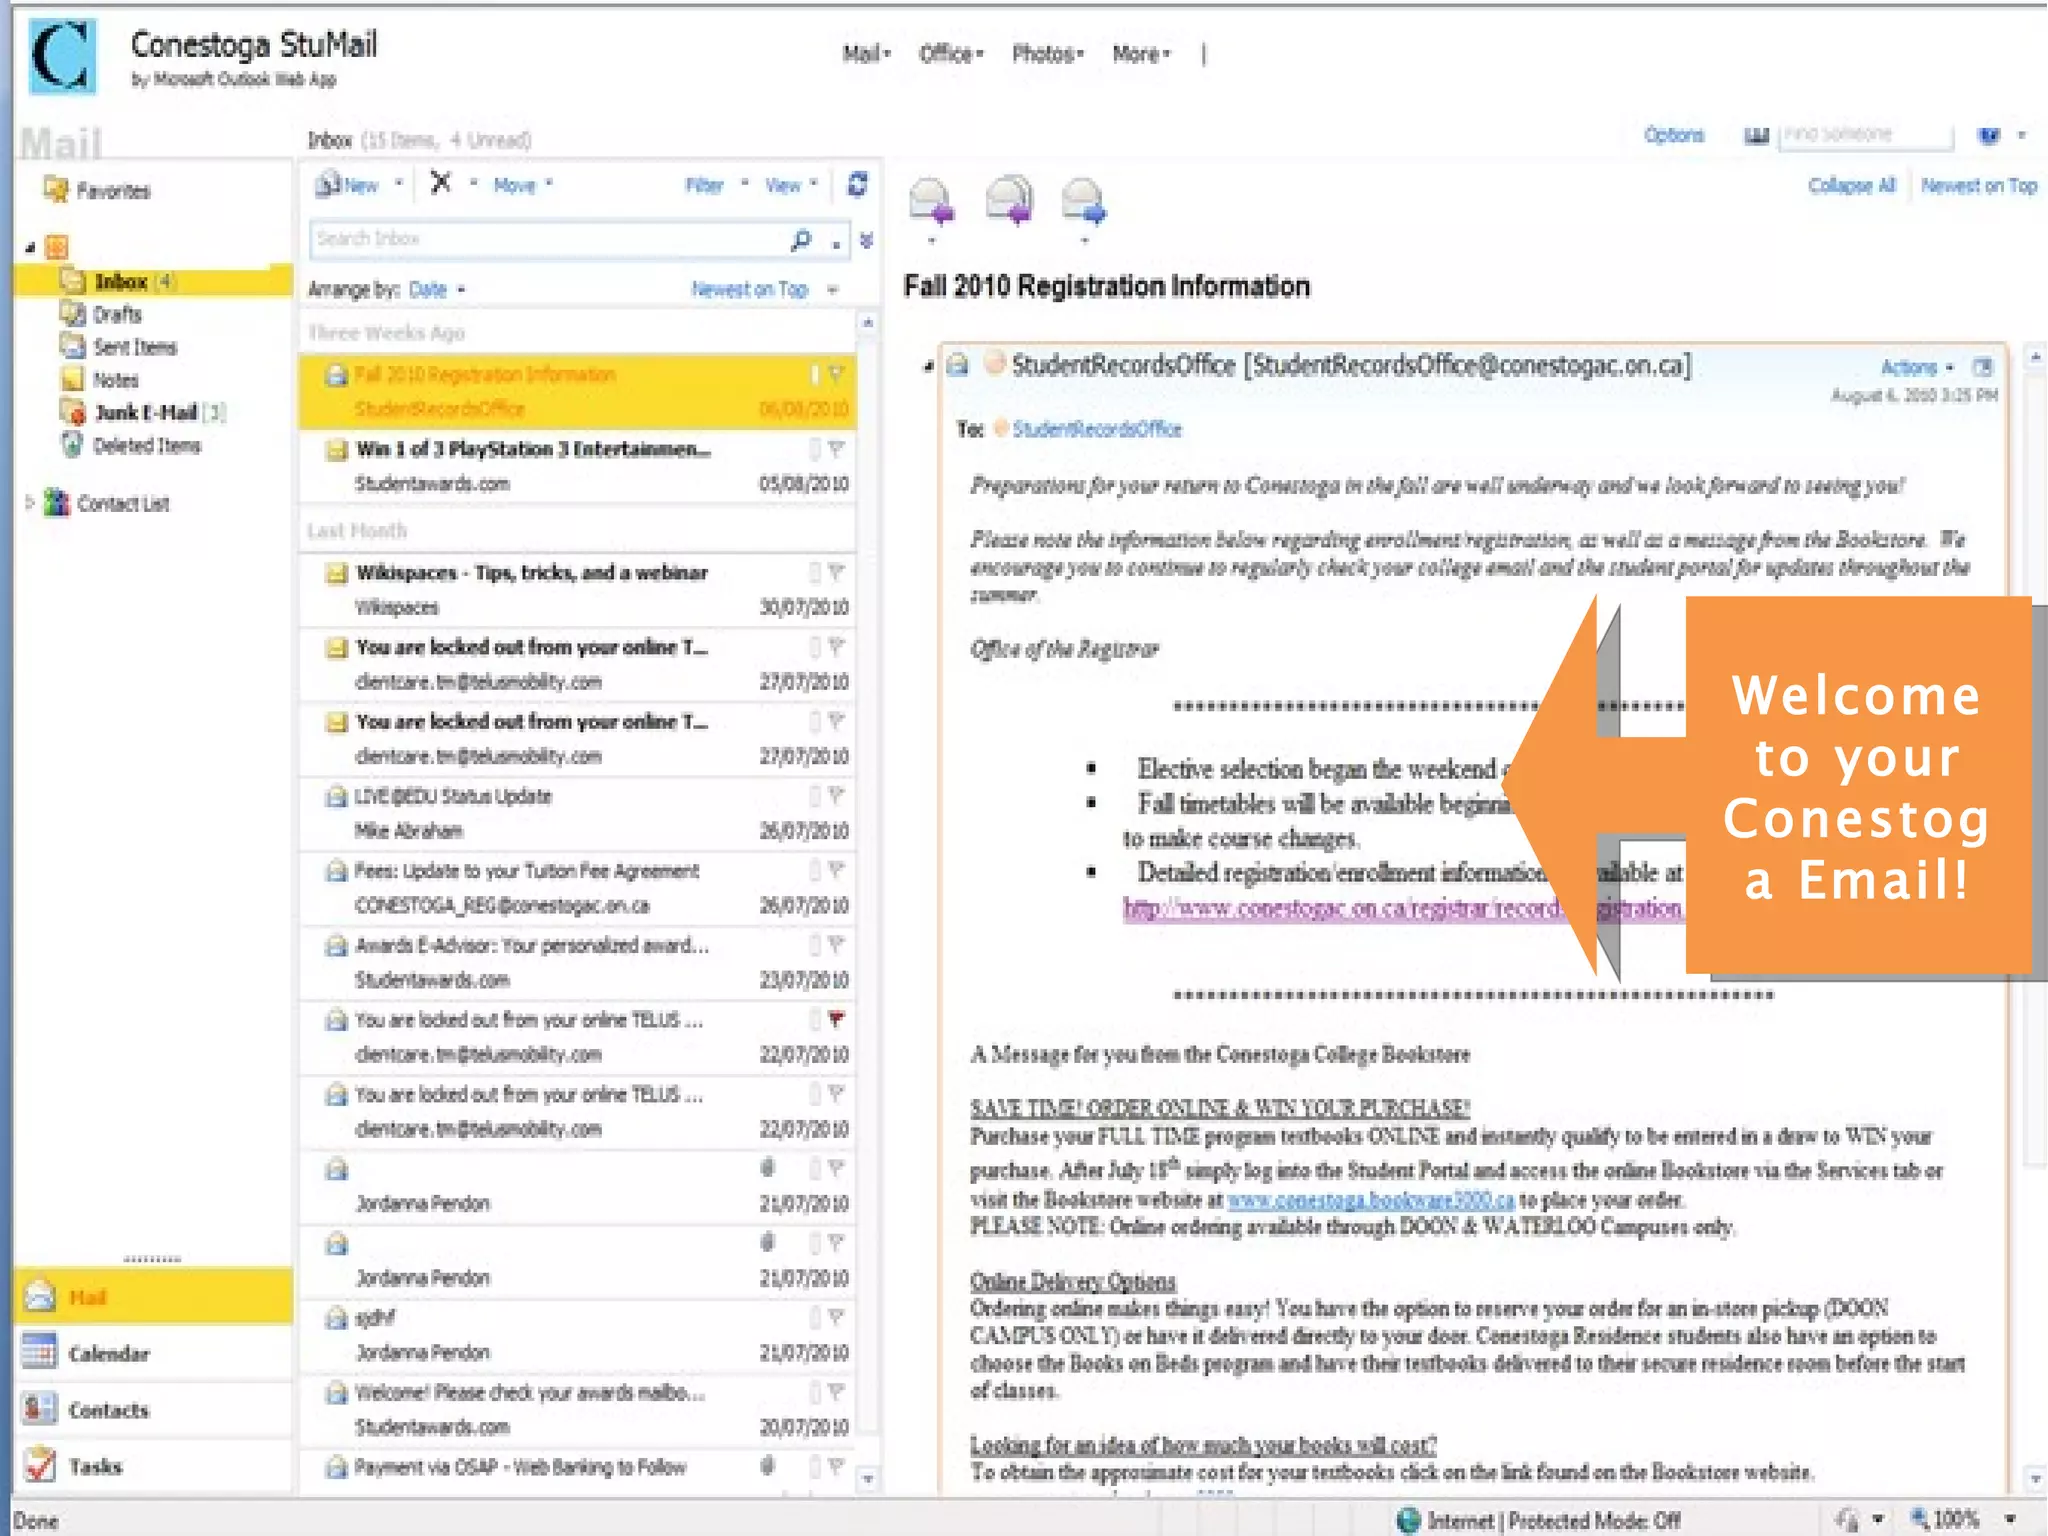Open the Photos menu in the top bar
2048x1536 pixels.
1047,54
